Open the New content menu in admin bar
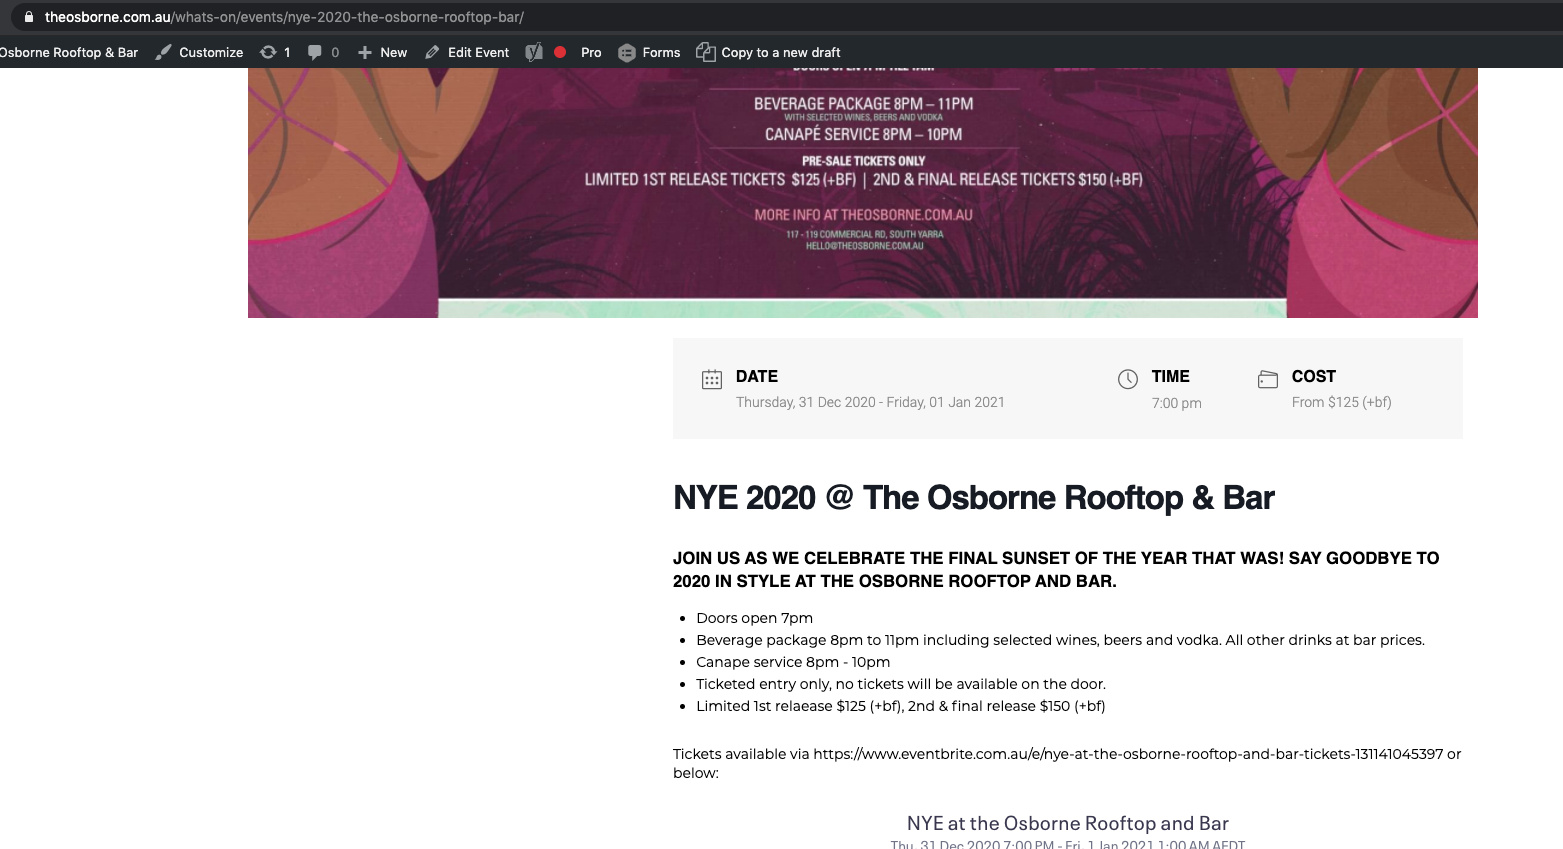The image size is (1563, 849). pos(383,52)
